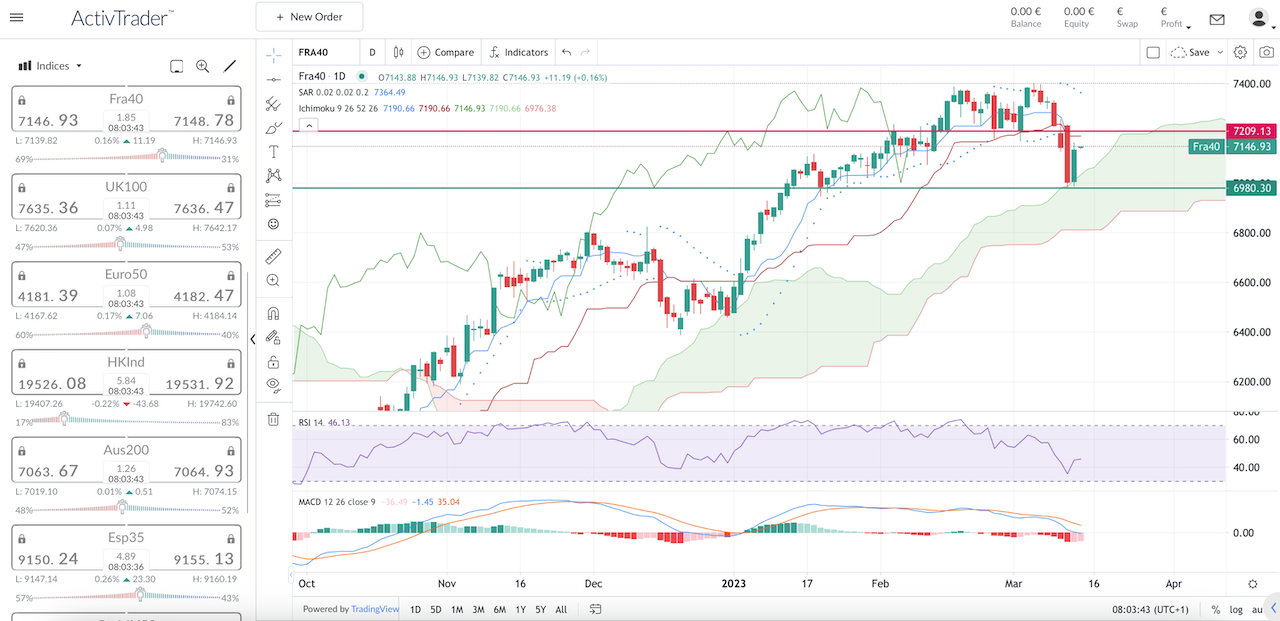Click the Fra40 sell price 7146.93

[x=48, y=120]
